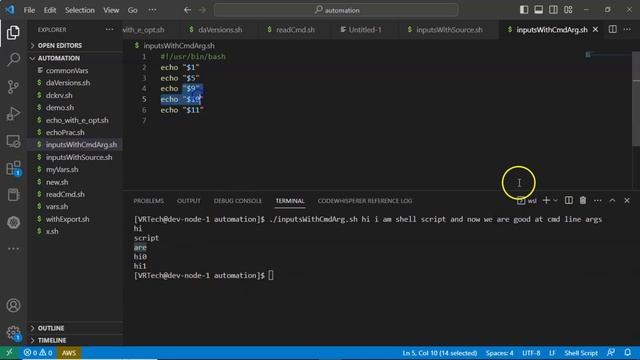The image size is (640, 360).
Task: Open the PROBLEMS panel tab
Action: pyautogui.click(x=149, y=201)
